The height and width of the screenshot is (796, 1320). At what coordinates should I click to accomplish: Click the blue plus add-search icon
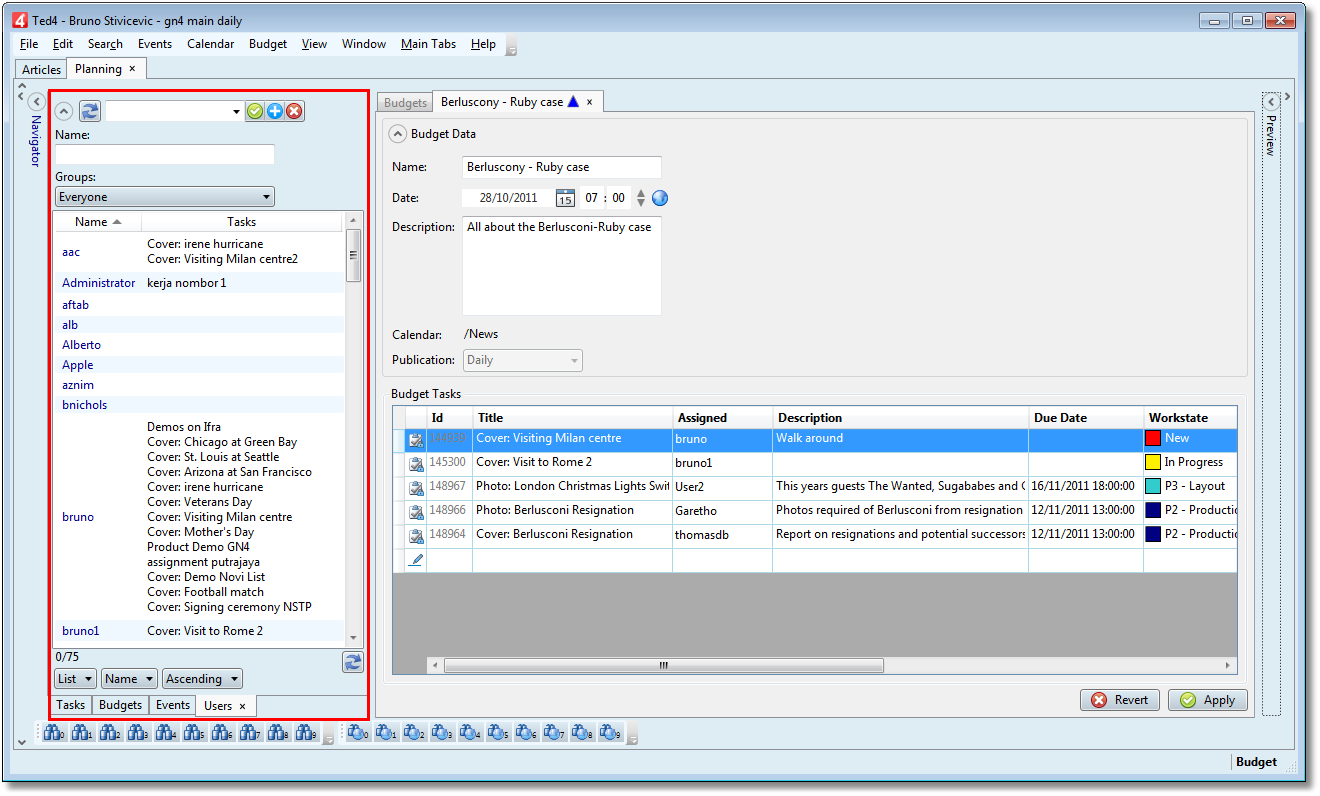pos(275,111)
